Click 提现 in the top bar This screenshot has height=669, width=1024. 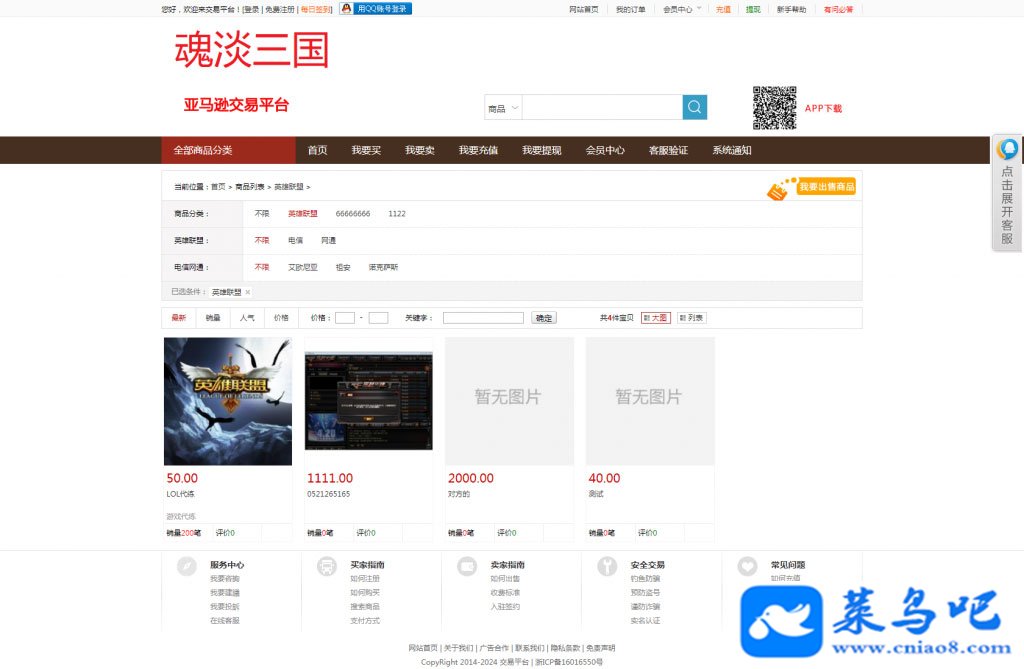click(753, 9)
